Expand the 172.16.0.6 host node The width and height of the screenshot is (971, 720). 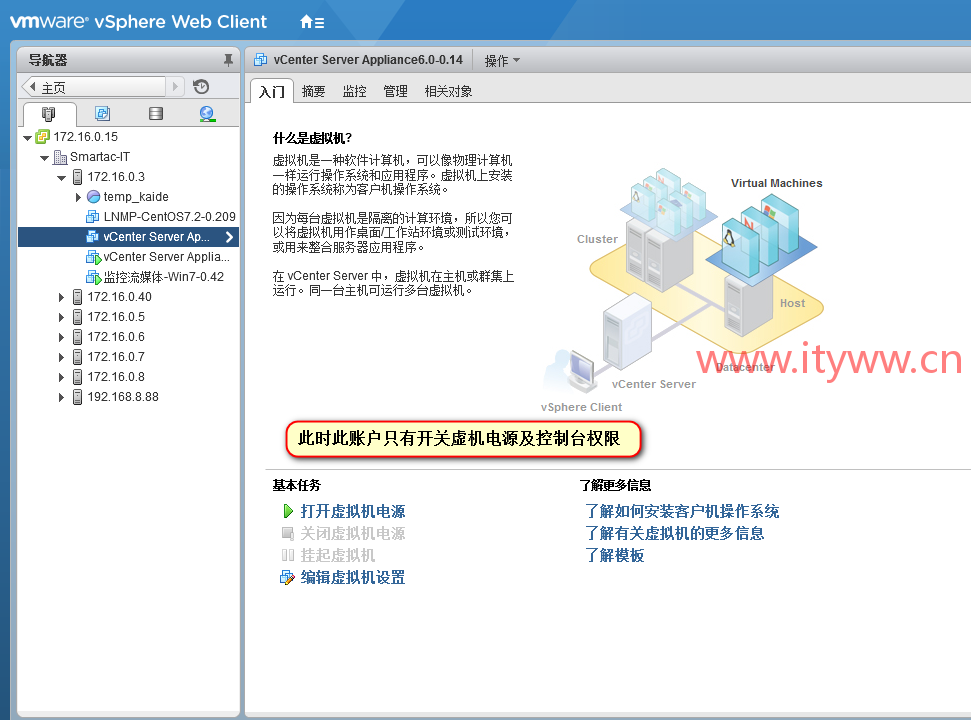(x=61, y=337)
